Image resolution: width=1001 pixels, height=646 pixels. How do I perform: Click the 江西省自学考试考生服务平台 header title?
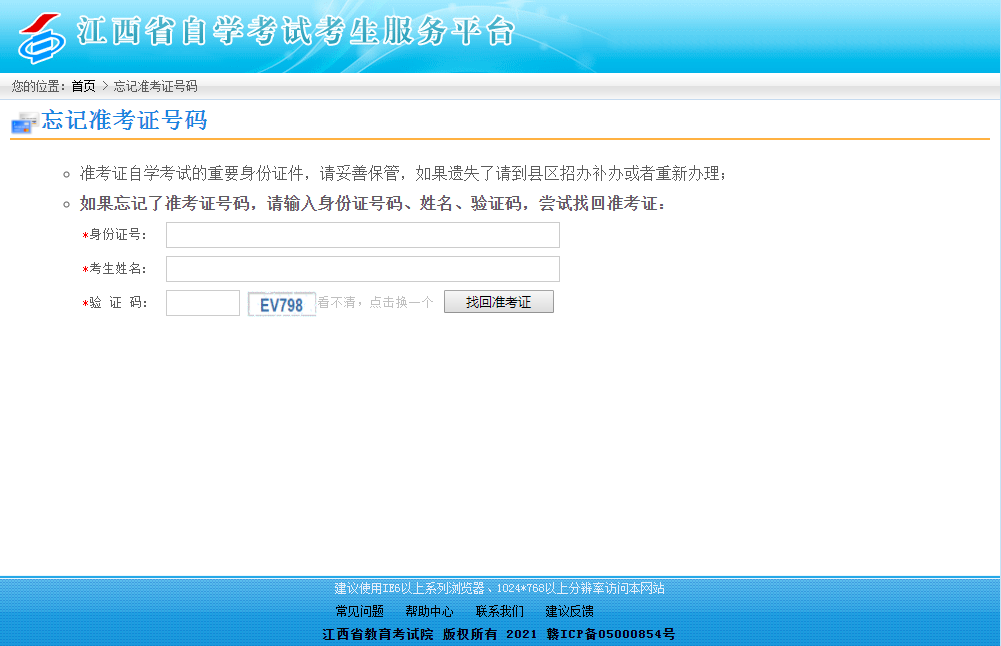pyautogui.click(x=296, y=33)
